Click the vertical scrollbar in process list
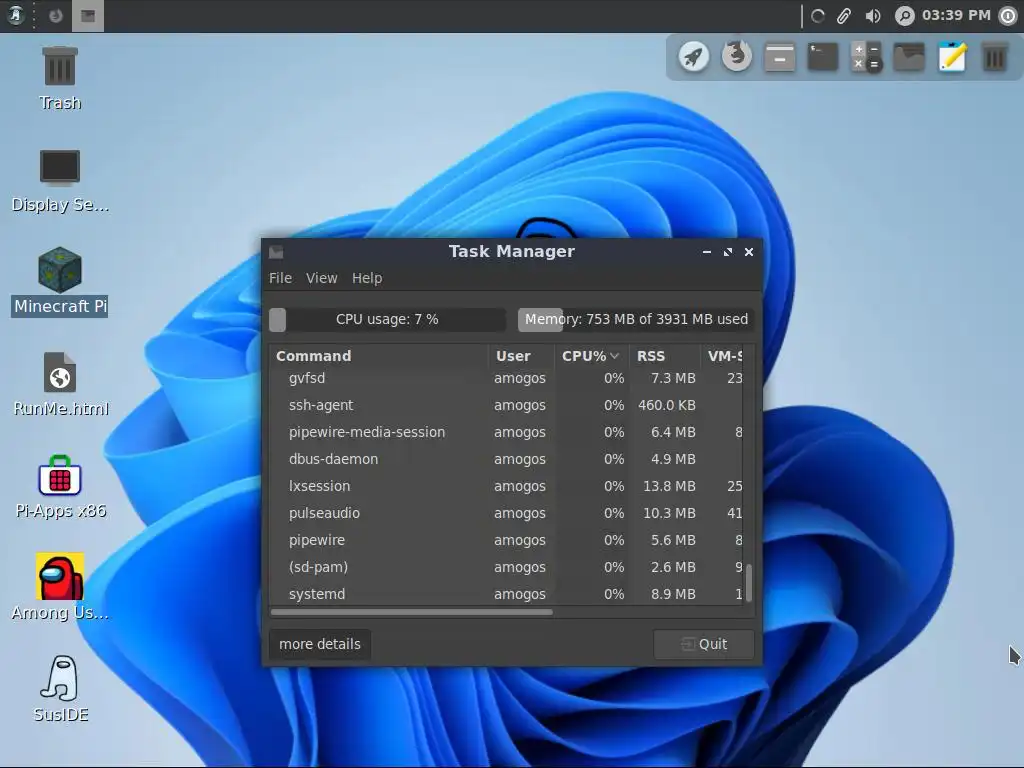 [x=748, y=583]
